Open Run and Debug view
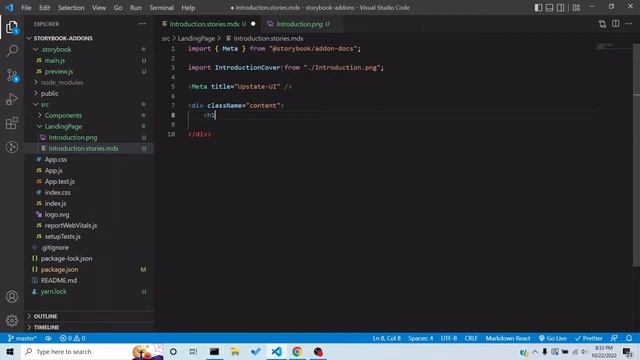Screen dimensions: 640x360 pyautogui.click(x=12, y=99)
